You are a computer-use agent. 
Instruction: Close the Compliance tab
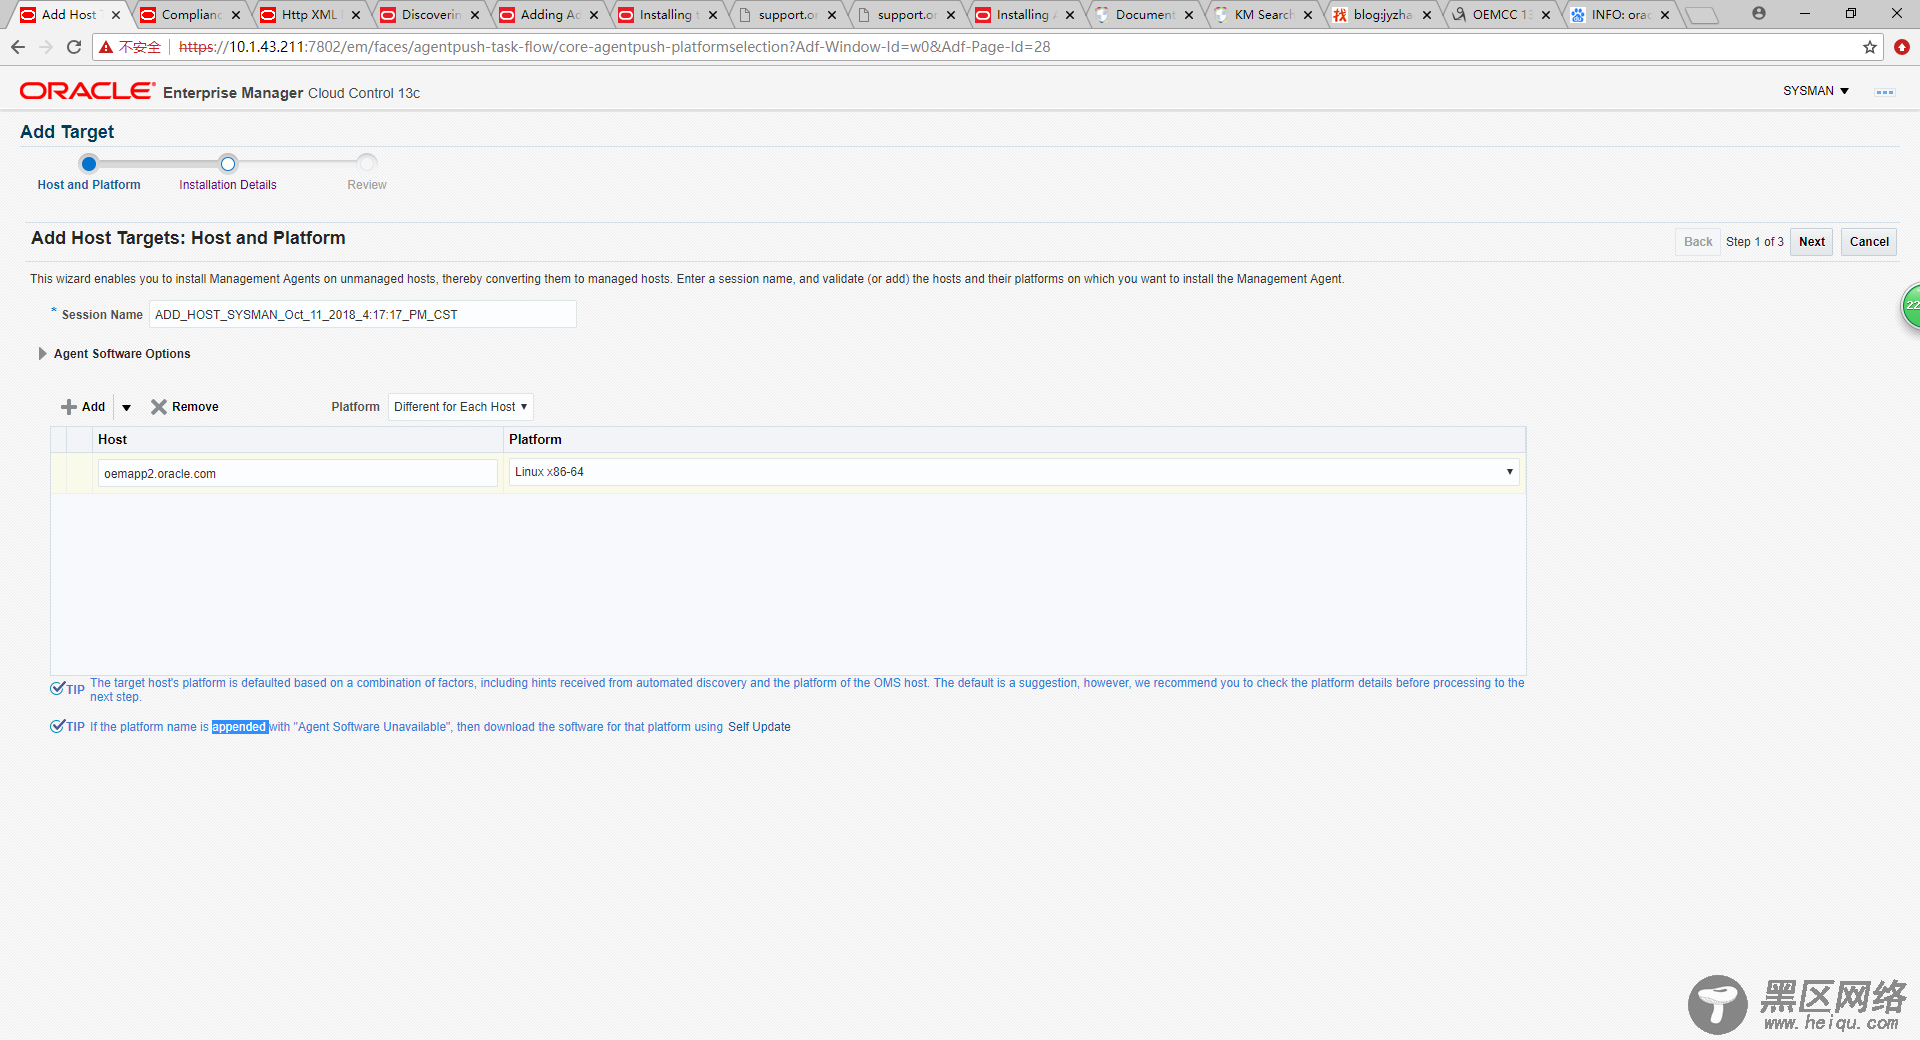[236, 15]
